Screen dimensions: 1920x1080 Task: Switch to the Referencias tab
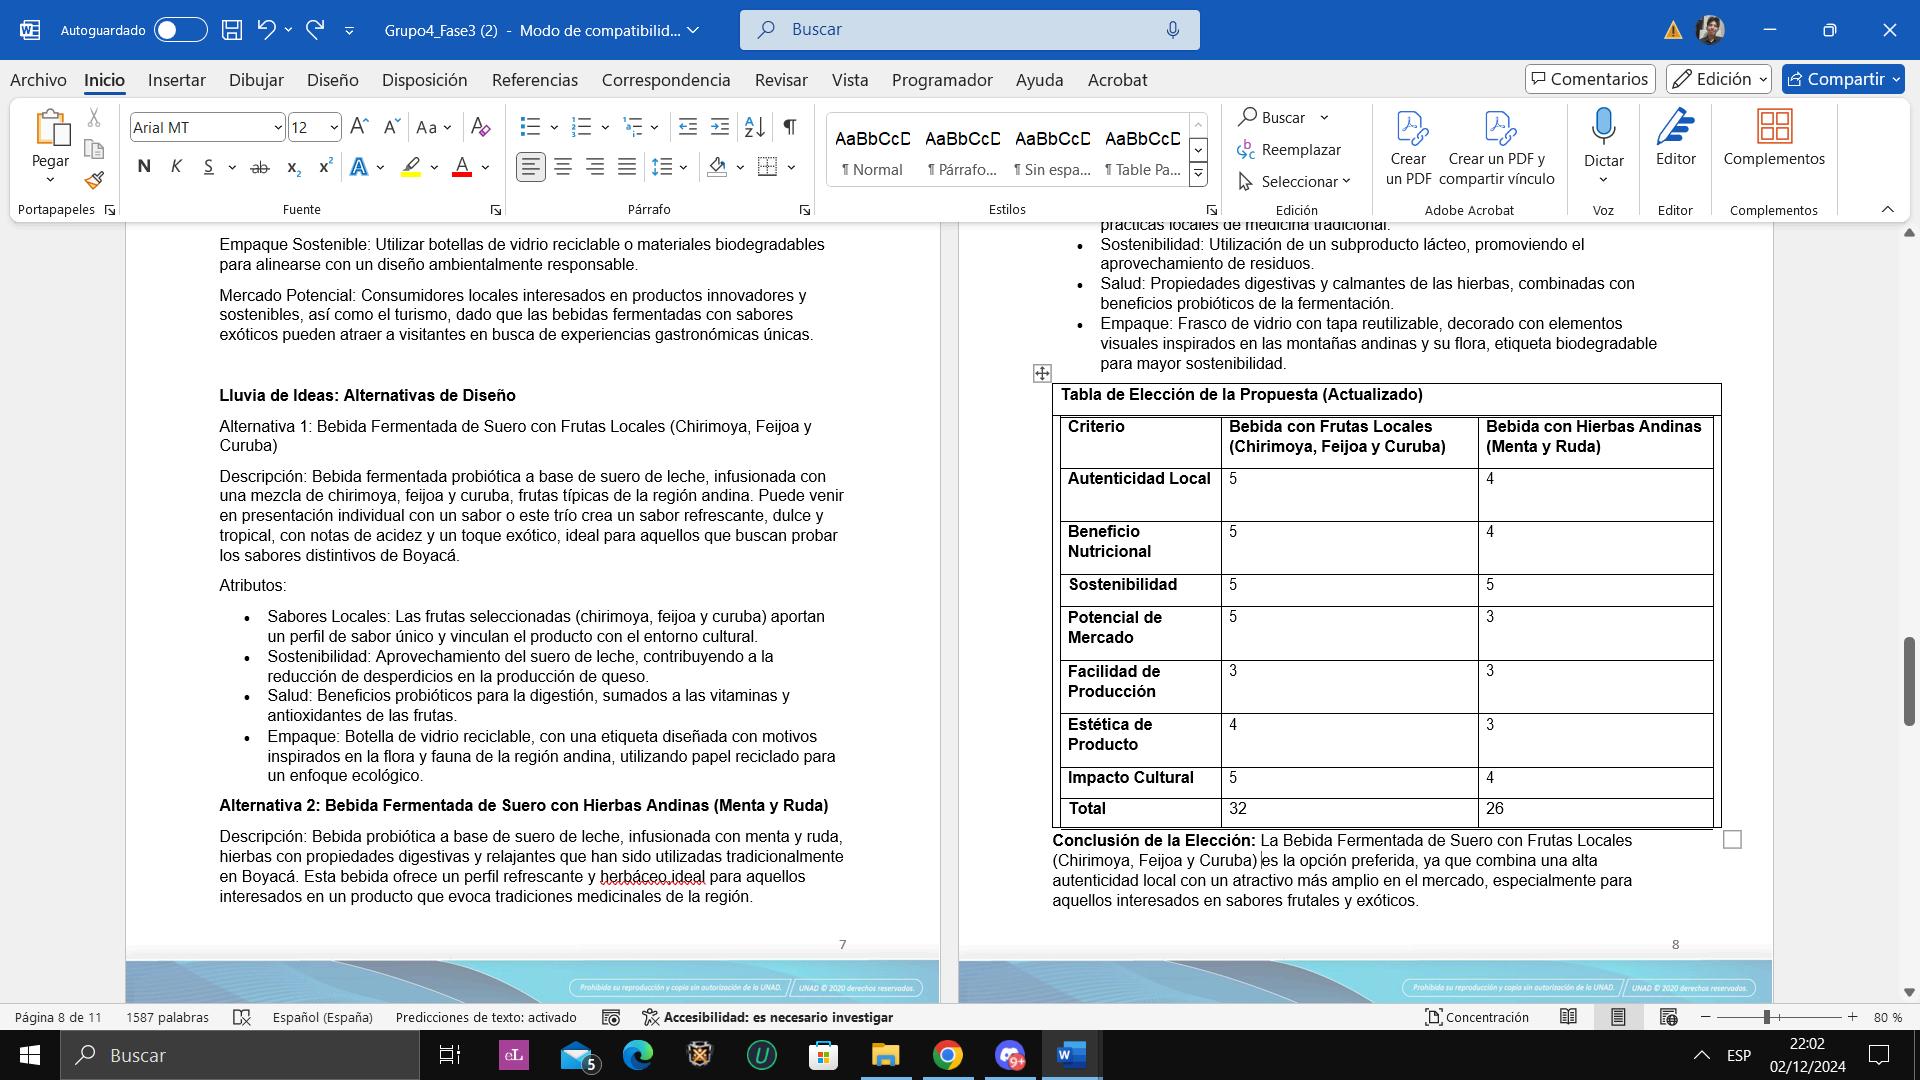coord(535,80)
